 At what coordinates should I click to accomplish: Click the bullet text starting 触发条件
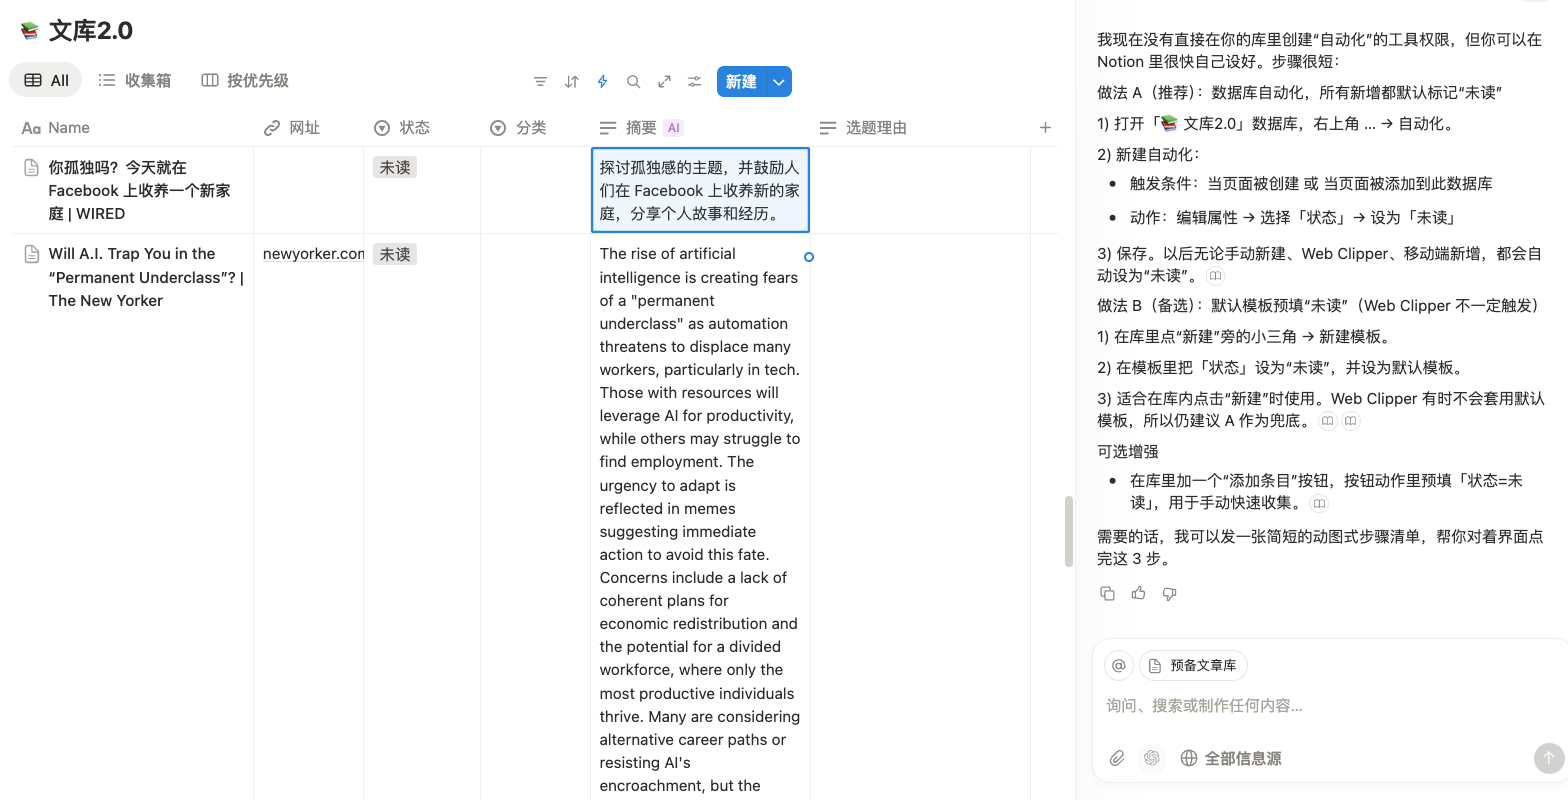coord(1311,183)
